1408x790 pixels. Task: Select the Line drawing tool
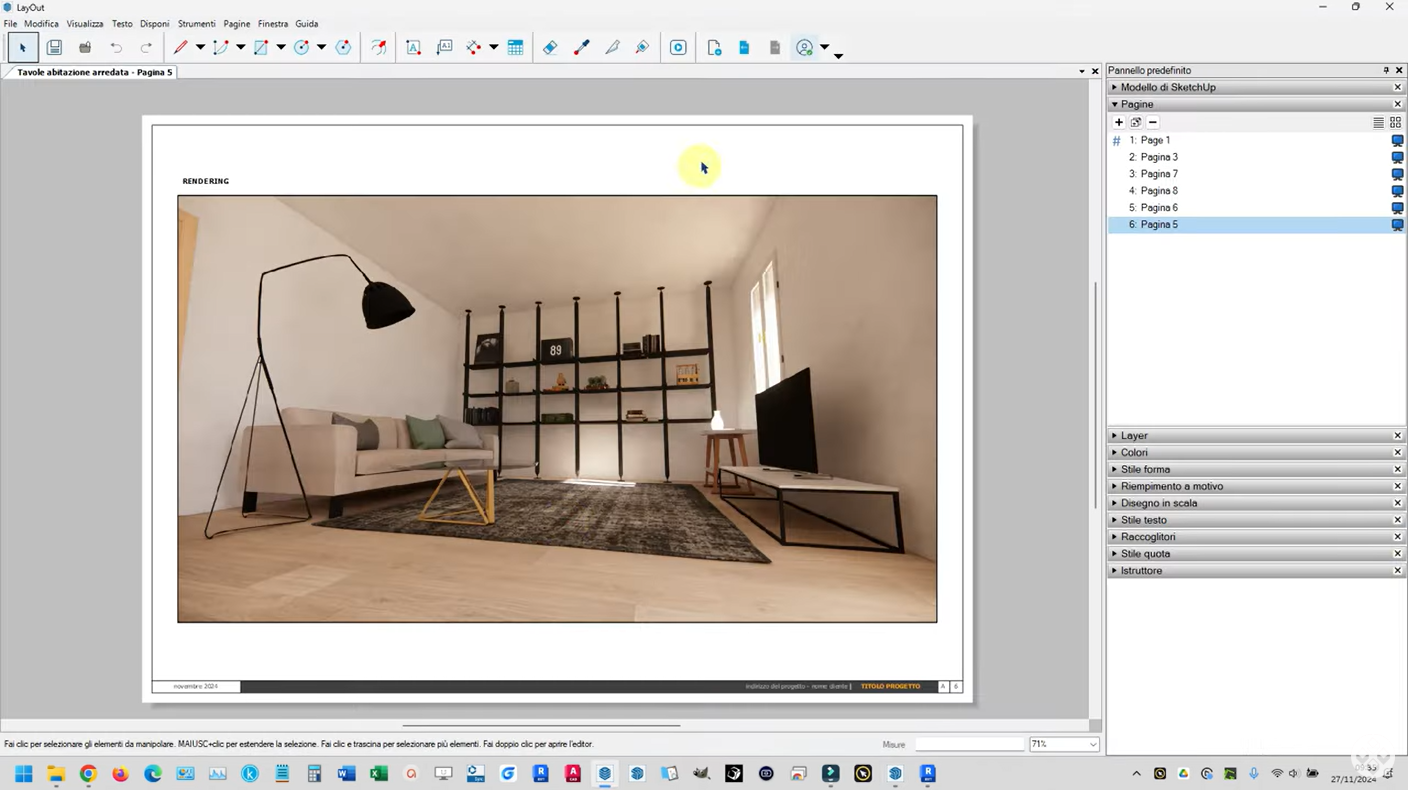click(181, 47)
